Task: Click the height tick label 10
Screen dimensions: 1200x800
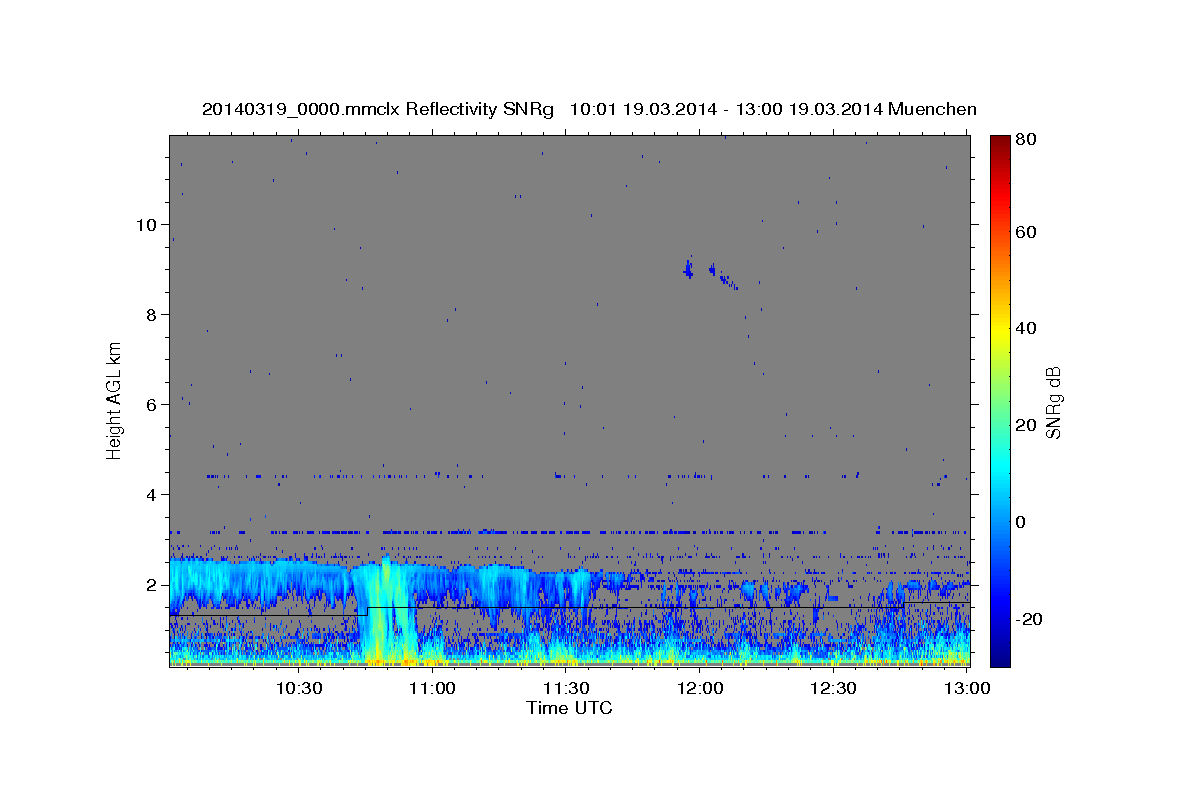Action: point(146,224)
